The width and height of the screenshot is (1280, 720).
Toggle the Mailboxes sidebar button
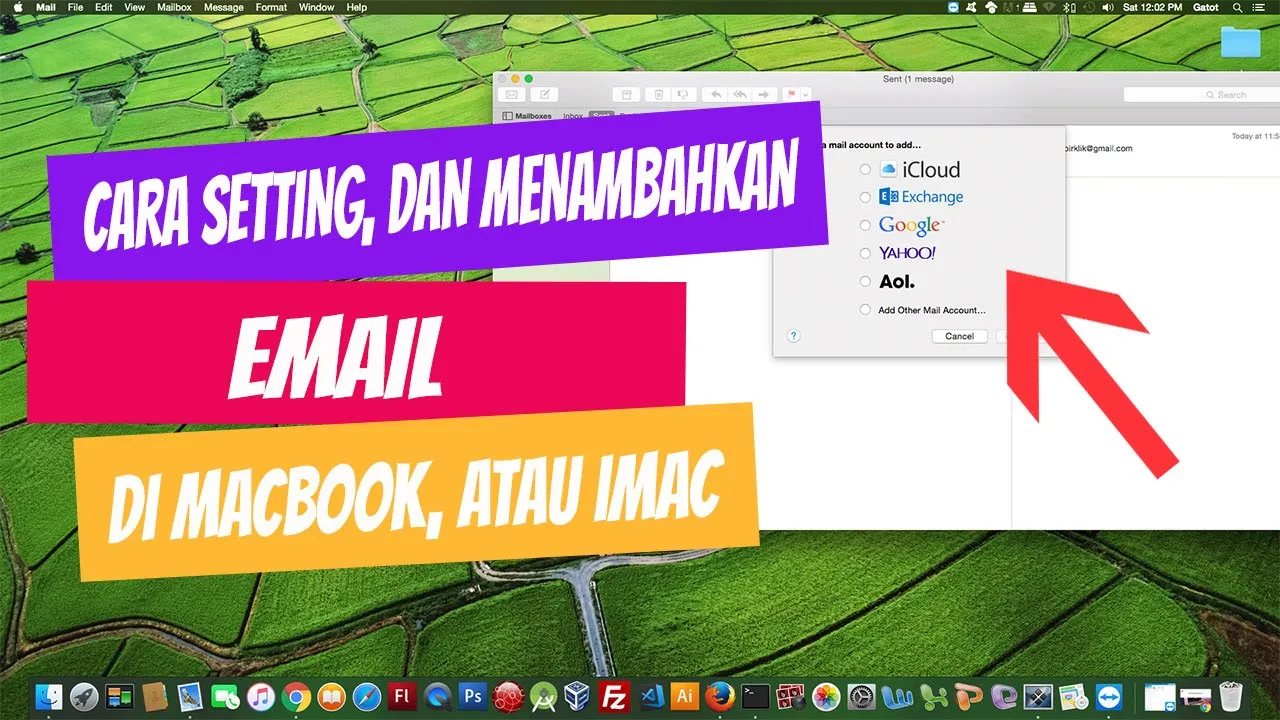(527, 116)
